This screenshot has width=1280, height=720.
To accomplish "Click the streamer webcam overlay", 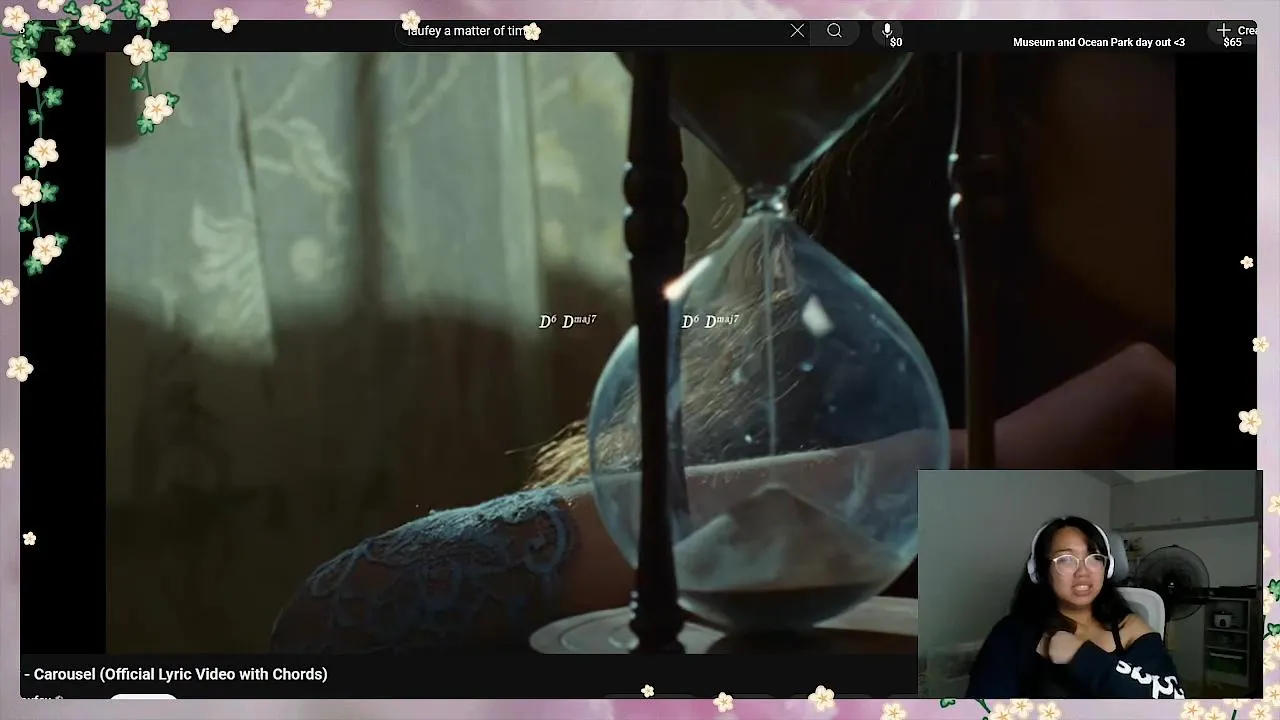I will click(x=1089, y=584).
